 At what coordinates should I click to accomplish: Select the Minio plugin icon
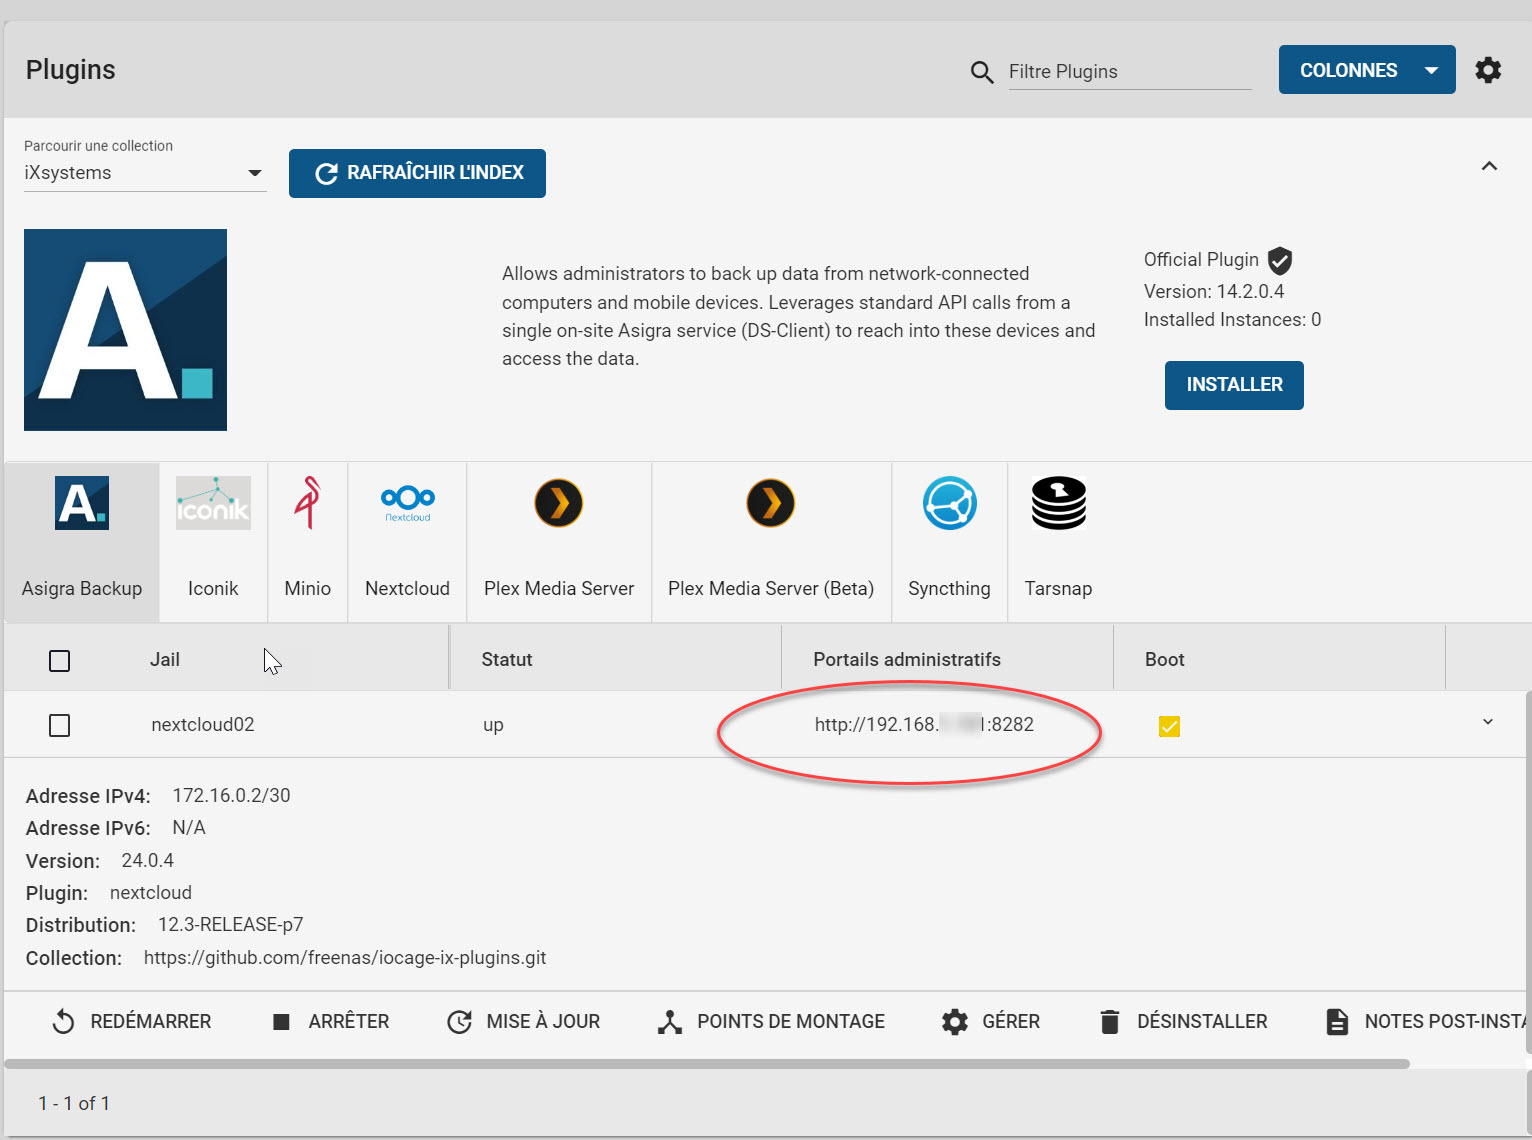(x=308, y=503)
